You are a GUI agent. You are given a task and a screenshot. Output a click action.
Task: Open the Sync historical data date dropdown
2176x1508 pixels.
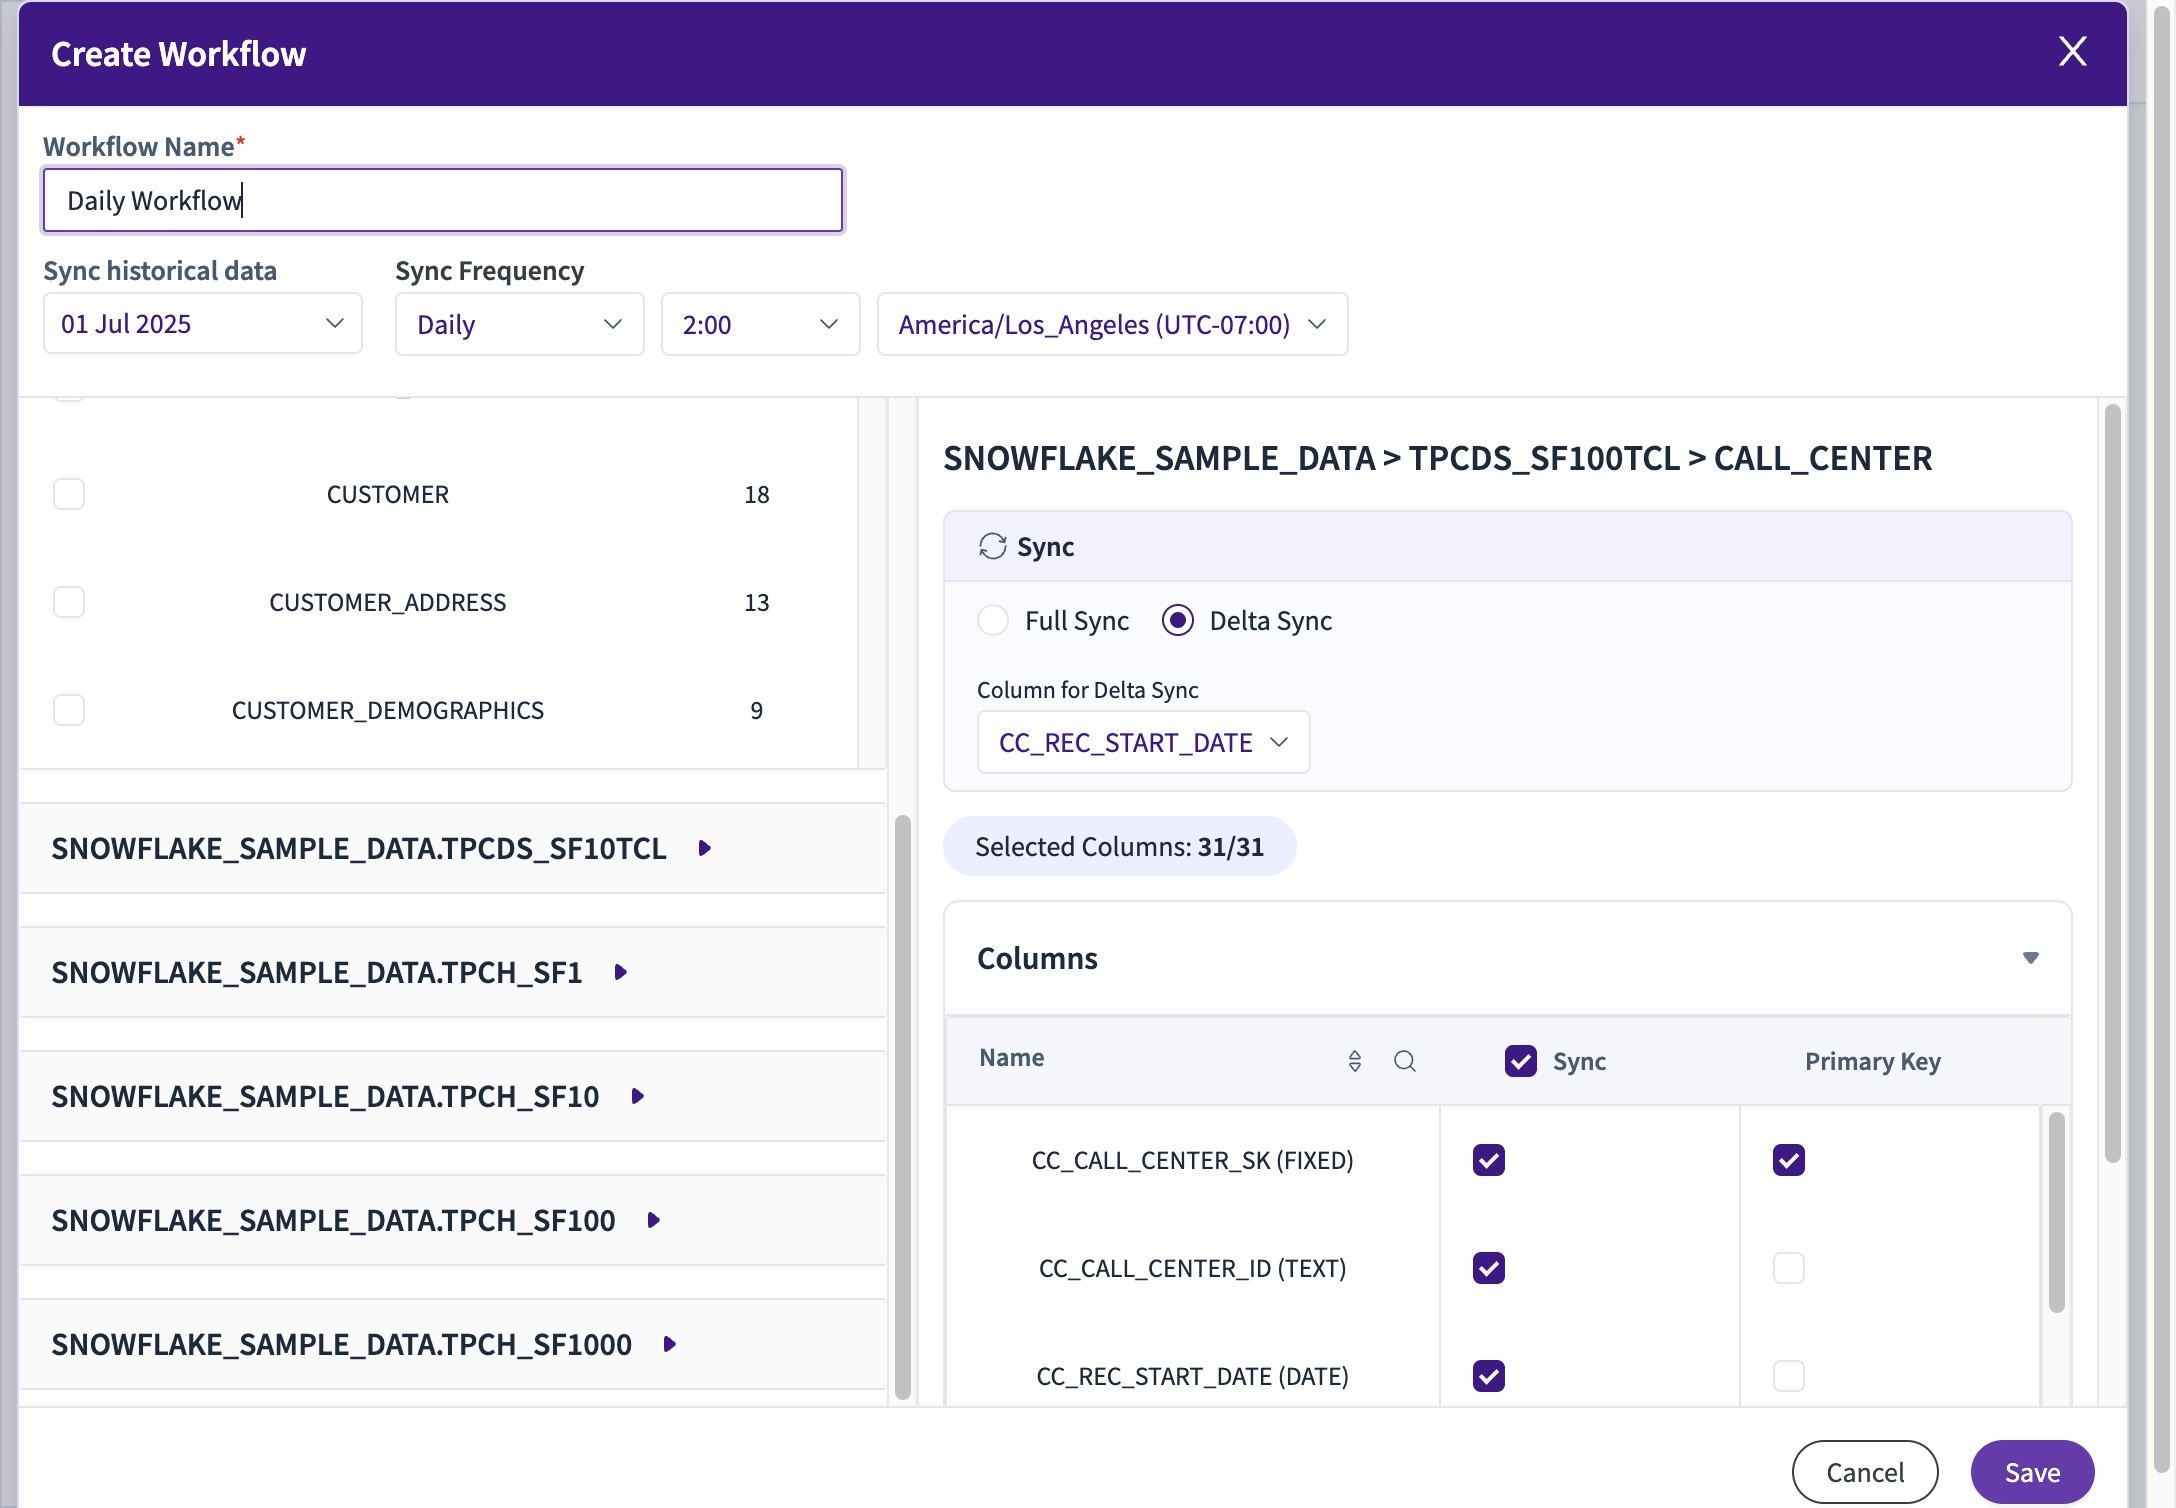tap(202, 324)
